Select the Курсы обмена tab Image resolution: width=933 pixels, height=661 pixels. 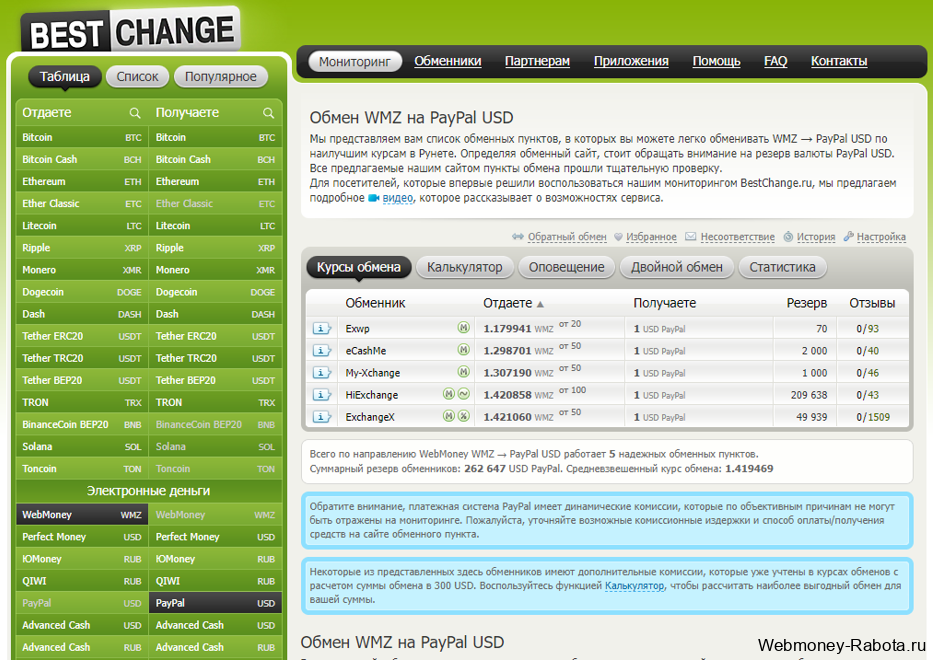358,268
